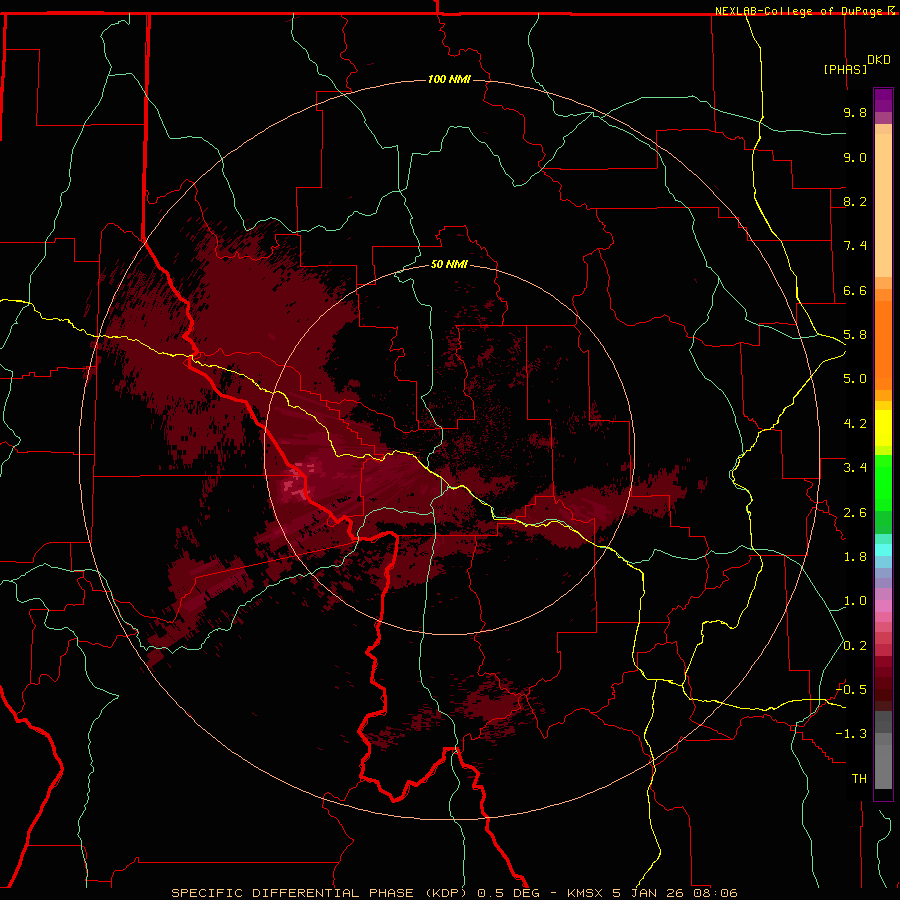This screenshot has width=900, height=900.
Task: Click the 9.8 color scale value
Action: tap(855, 112)
